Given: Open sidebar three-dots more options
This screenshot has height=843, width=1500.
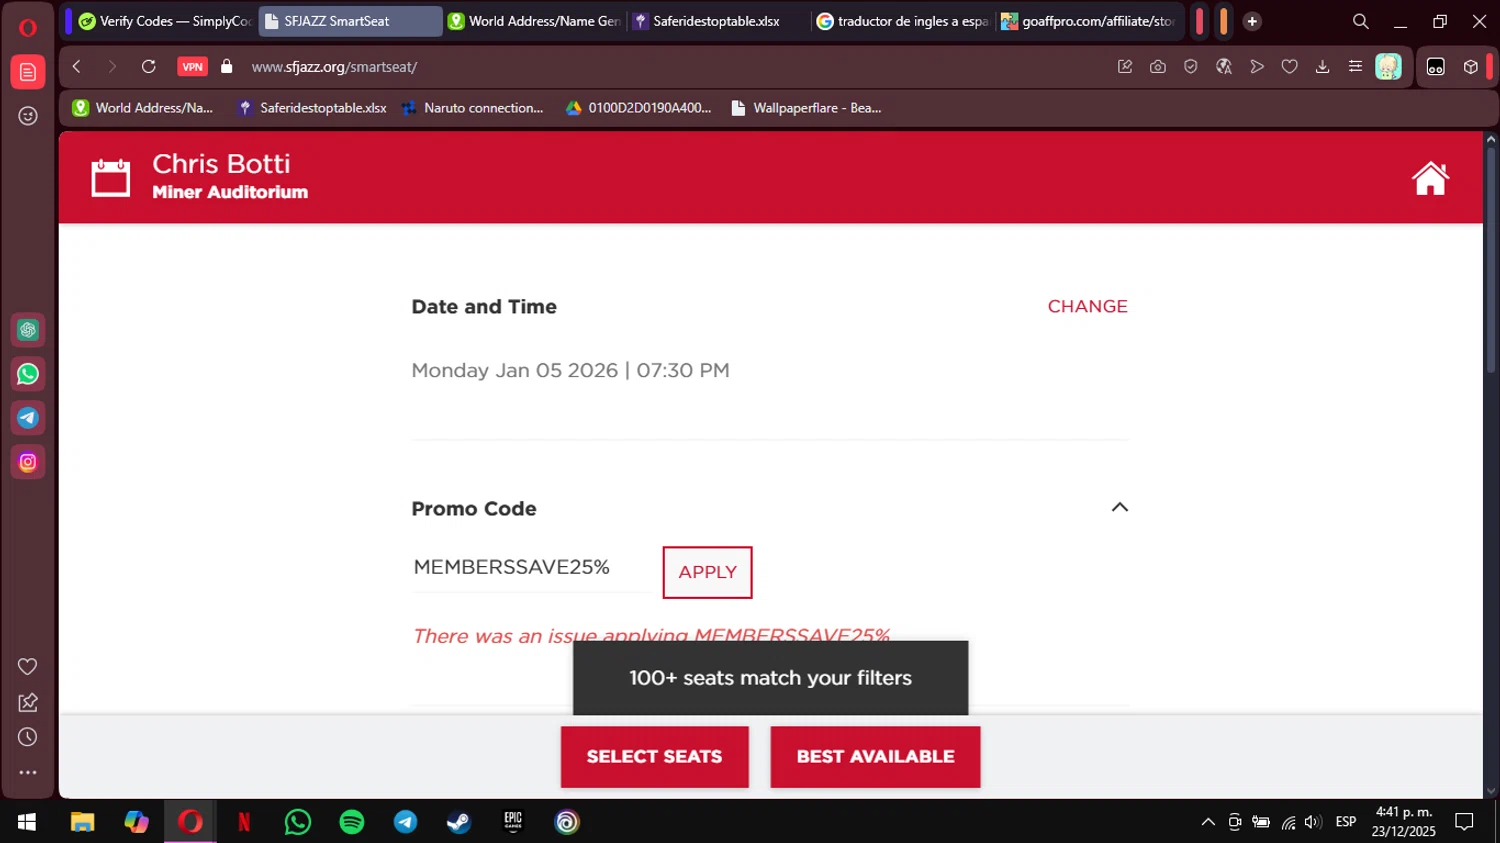Looking at the screenshot, I should [x=28, y=772].
